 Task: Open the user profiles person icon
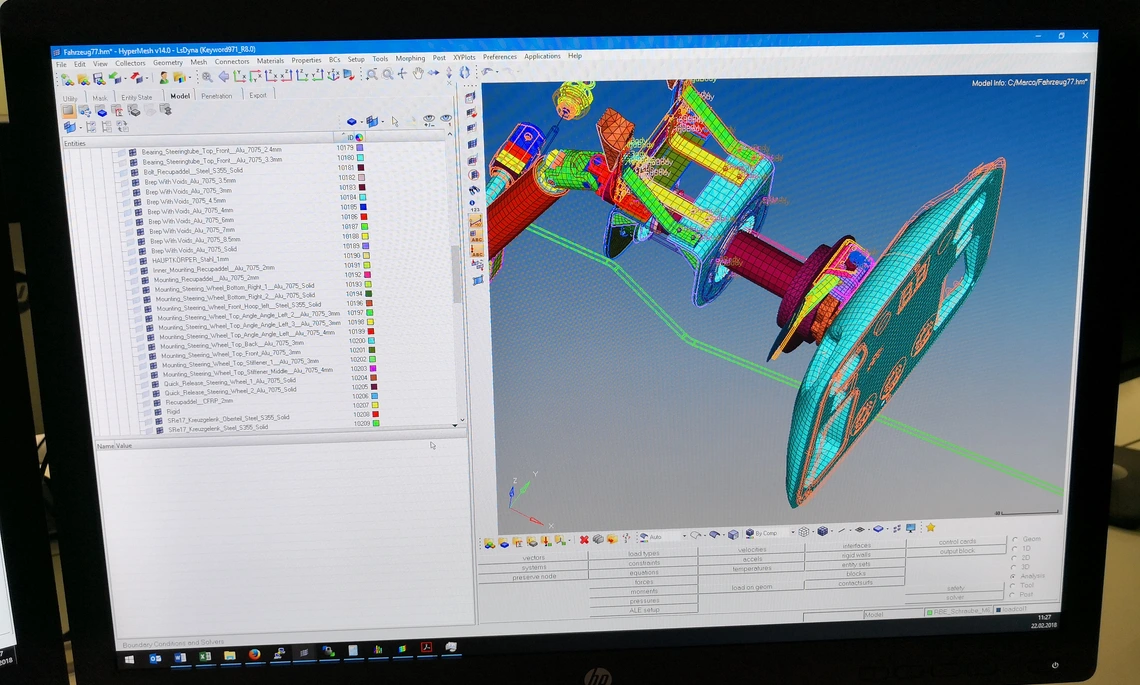pos(164,77)
